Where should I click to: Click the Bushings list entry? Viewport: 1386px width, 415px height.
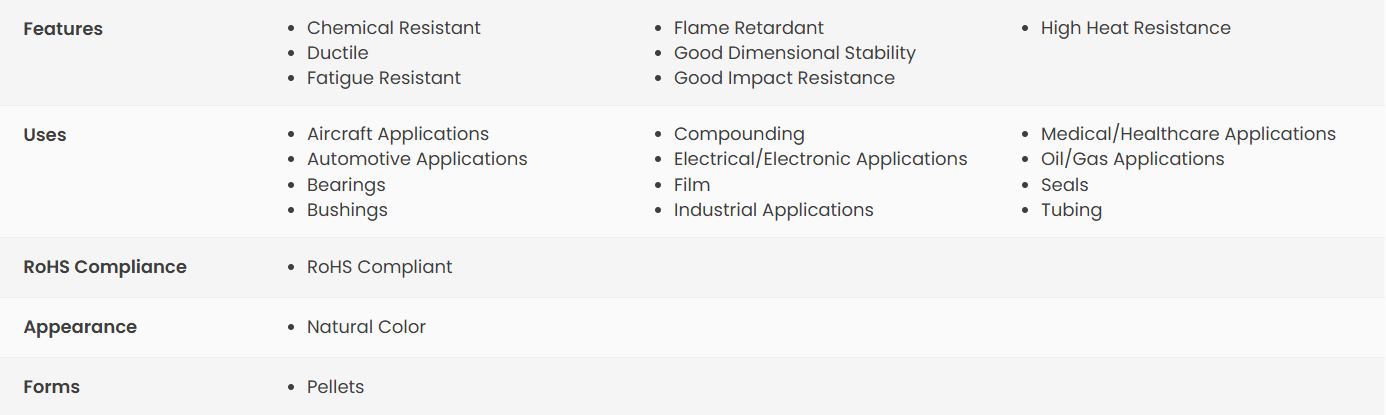click(x=347, y=210)
